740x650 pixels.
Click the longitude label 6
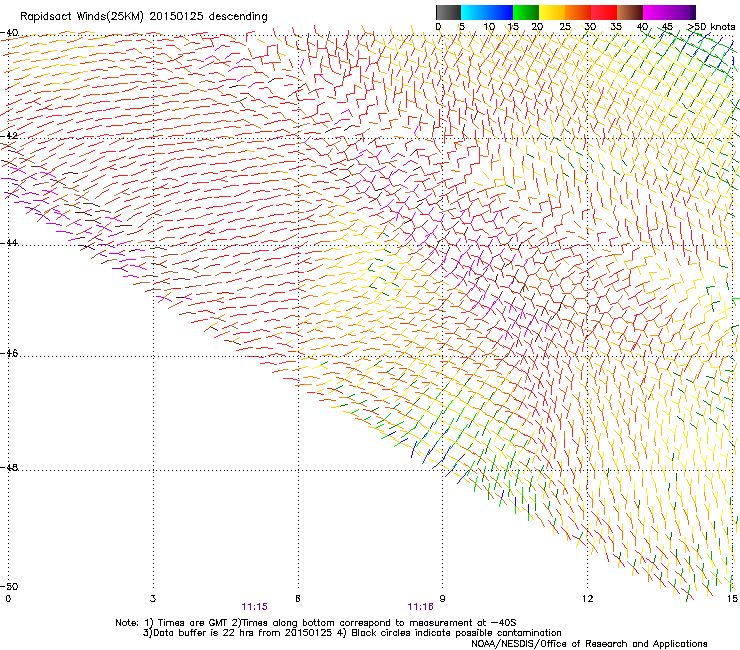click(298, 599)
